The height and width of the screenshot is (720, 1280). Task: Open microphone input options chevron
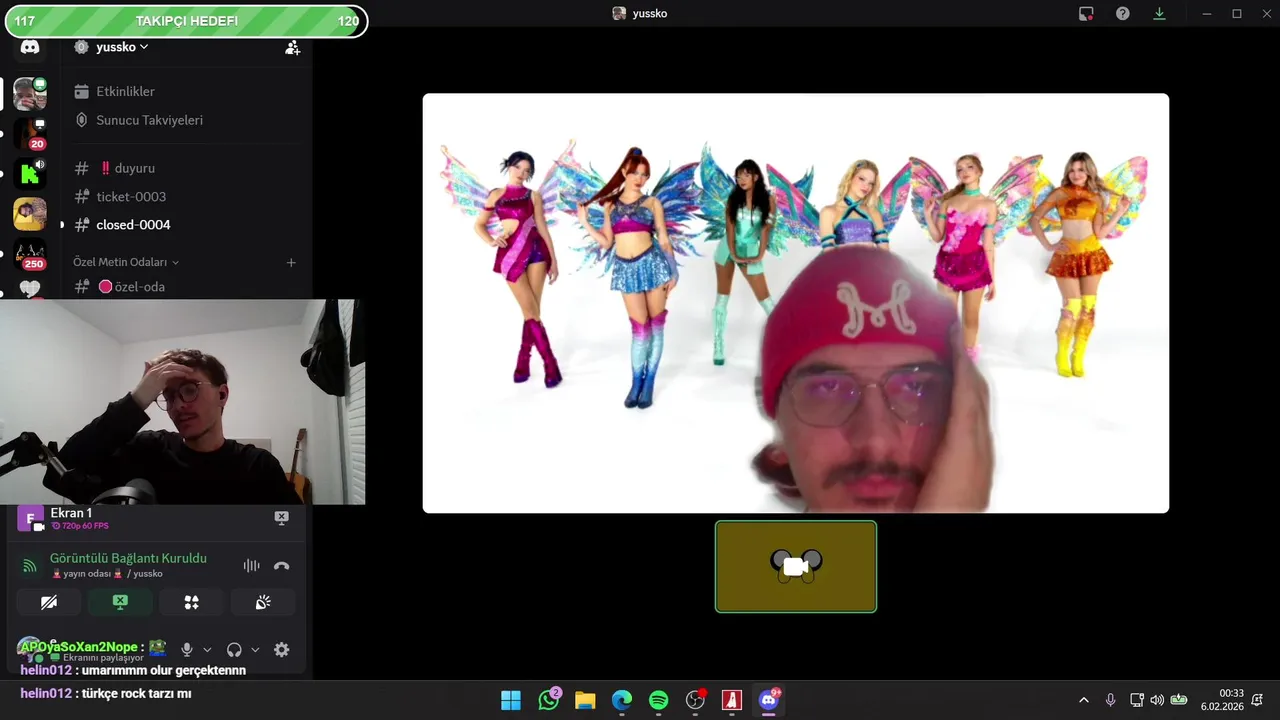point(207,650)
